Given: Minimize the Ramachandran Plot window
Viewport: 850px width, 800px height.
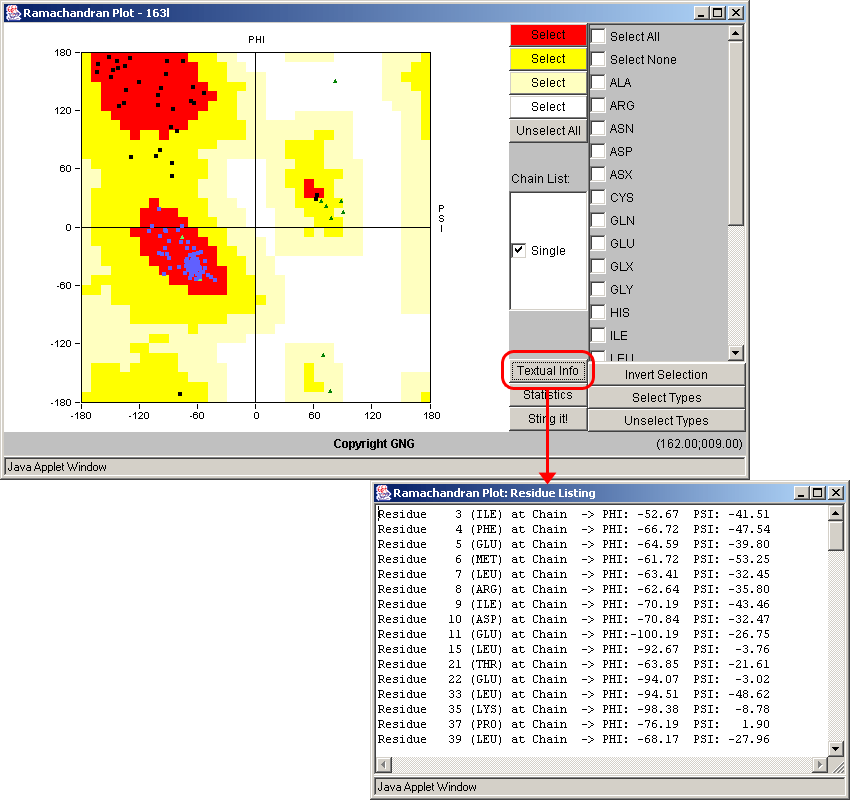Looking at the screenshot, I should click(x=701, y=13).
